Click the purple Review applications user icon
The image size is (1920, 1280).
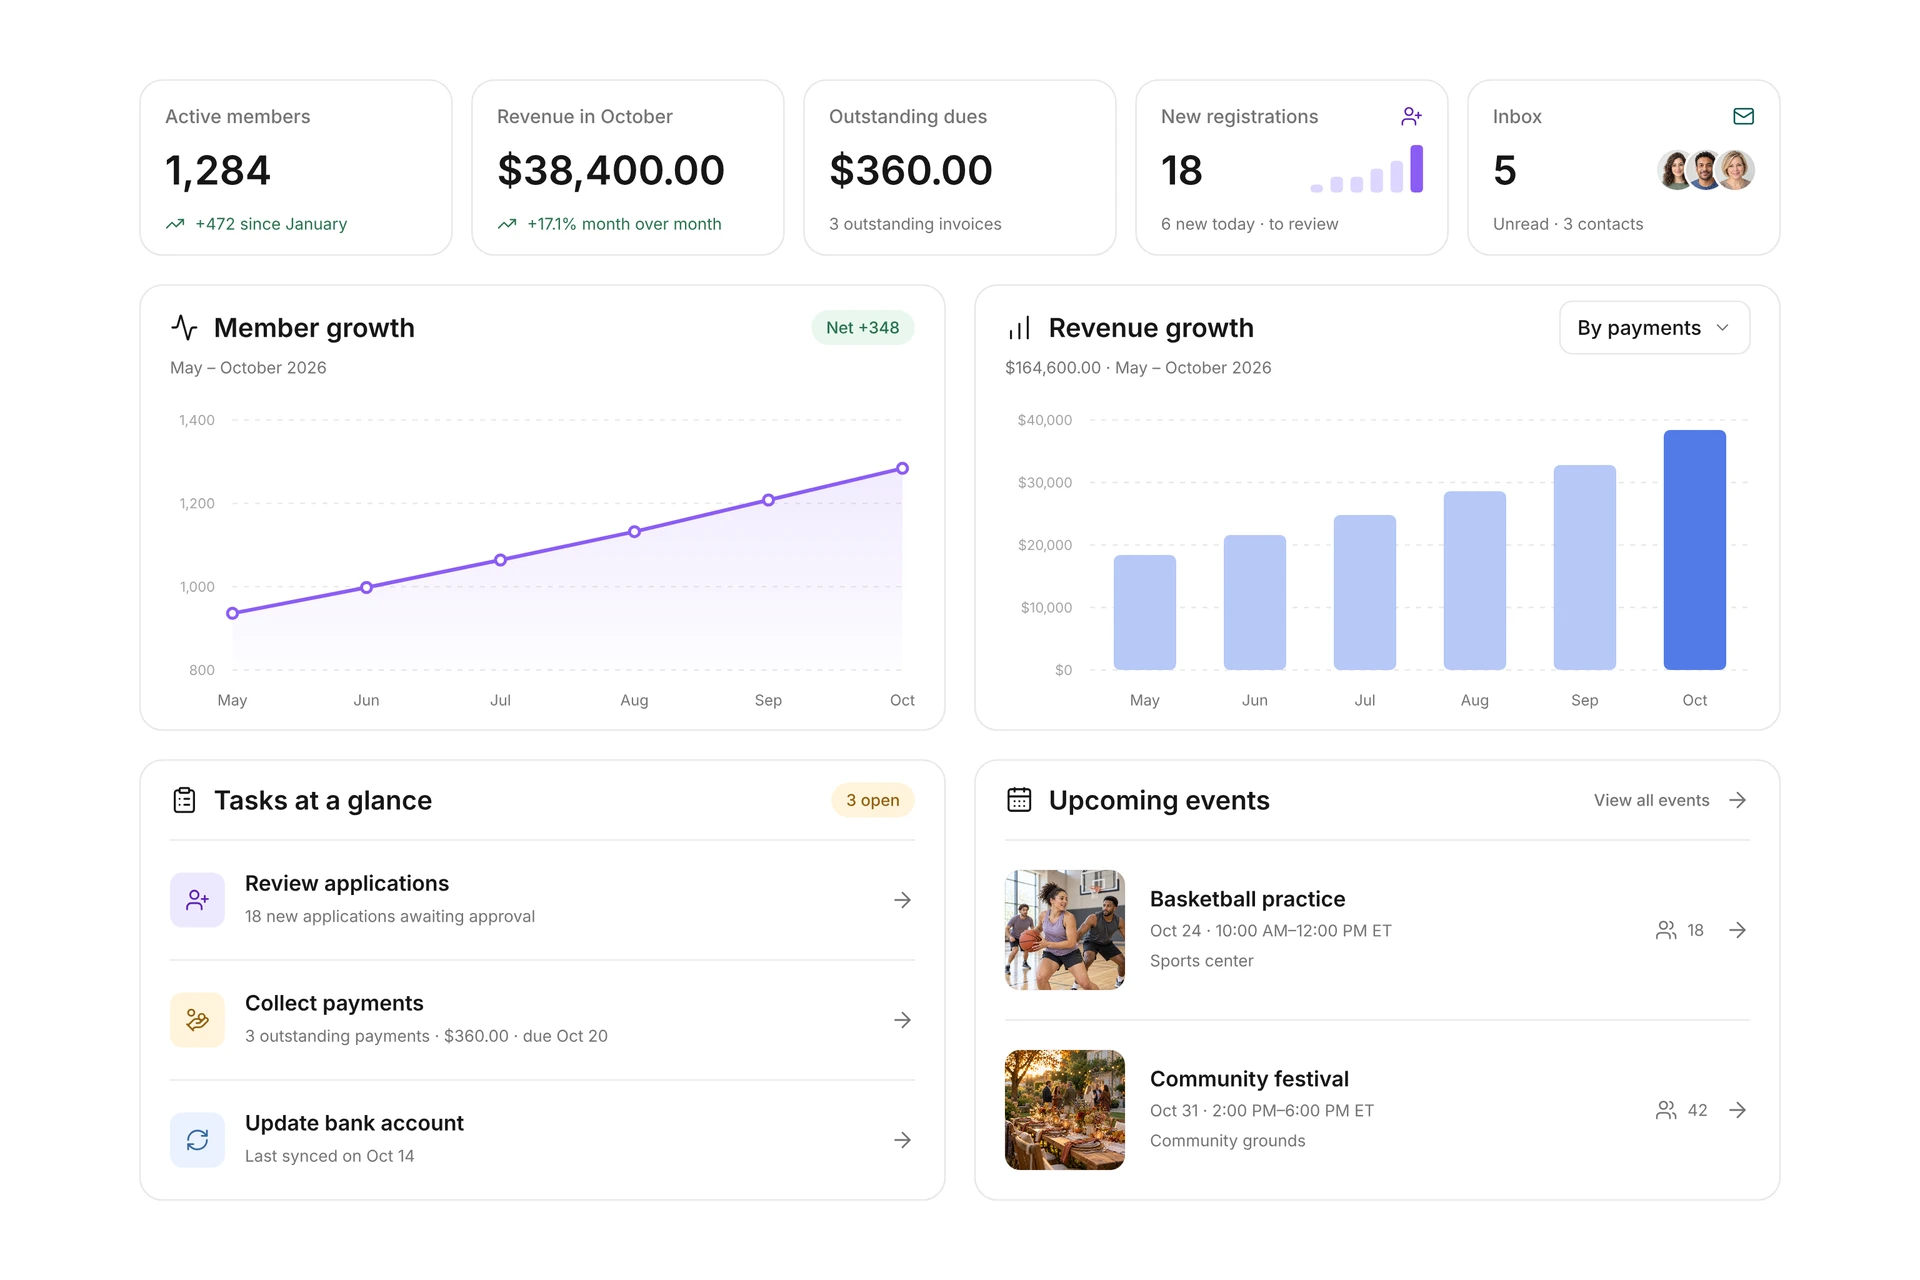[197, 900]
